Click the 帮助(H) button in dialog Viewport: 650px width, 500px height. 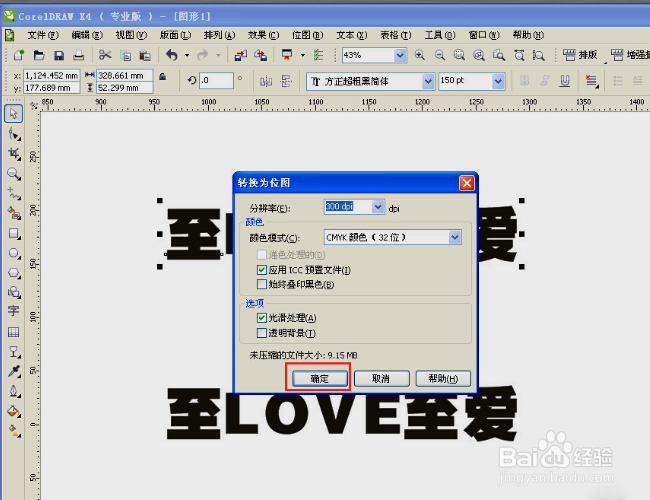point(443,378)
